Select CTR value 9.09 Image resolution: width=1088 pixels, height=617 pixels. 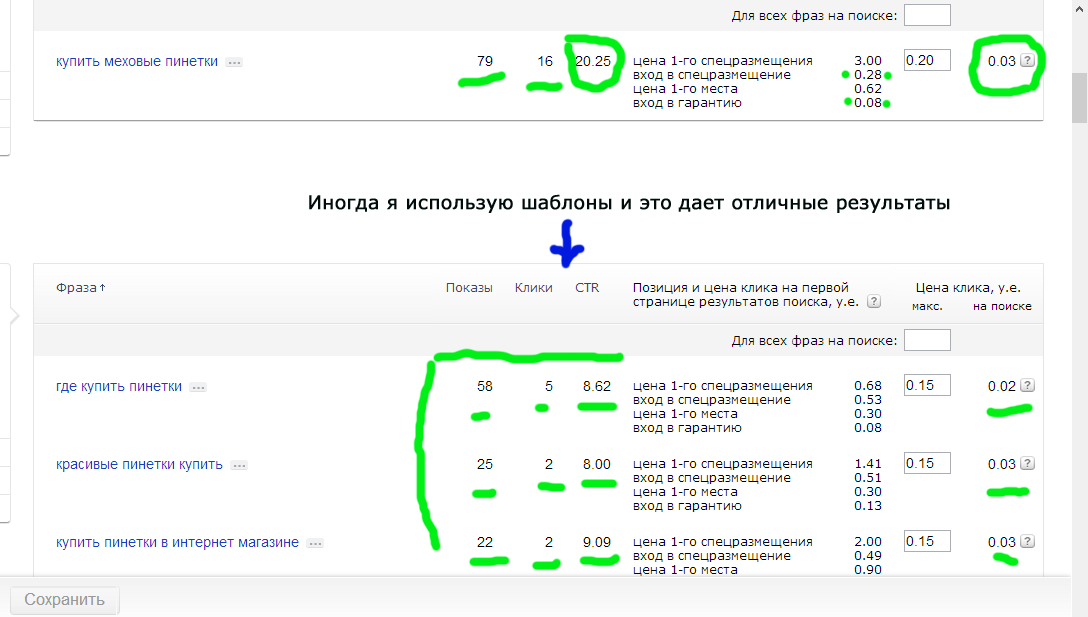597,542
